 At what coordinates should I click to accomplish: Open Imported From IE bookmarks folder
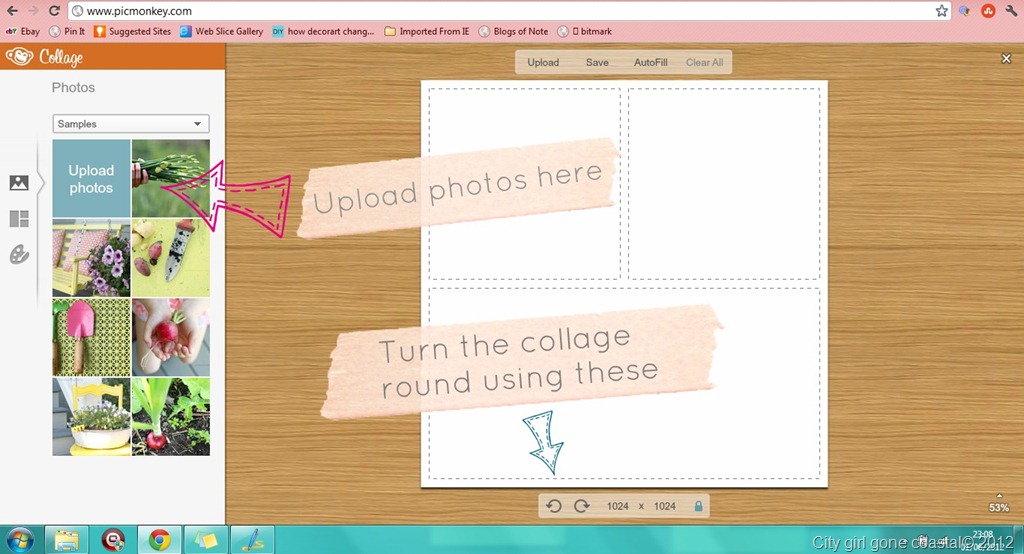pyautogui.click(x=427, y=31)
